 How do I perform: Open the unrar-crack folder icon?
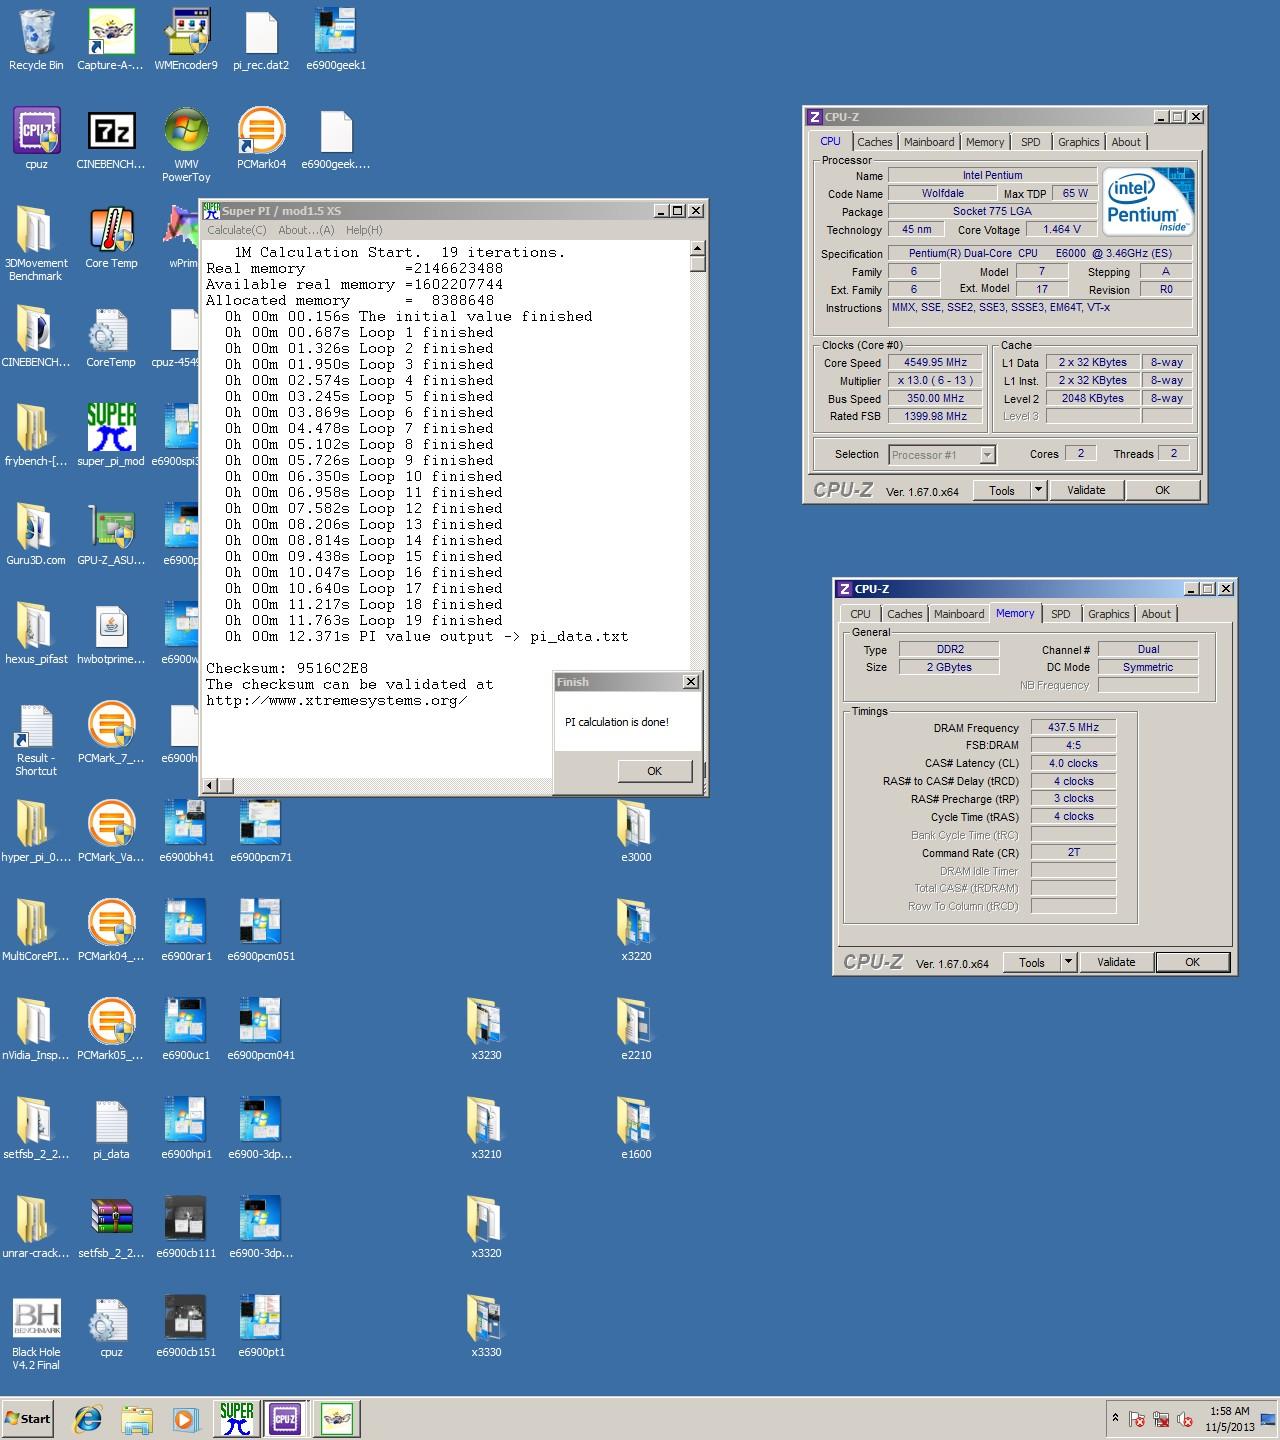coord(36,1228)
